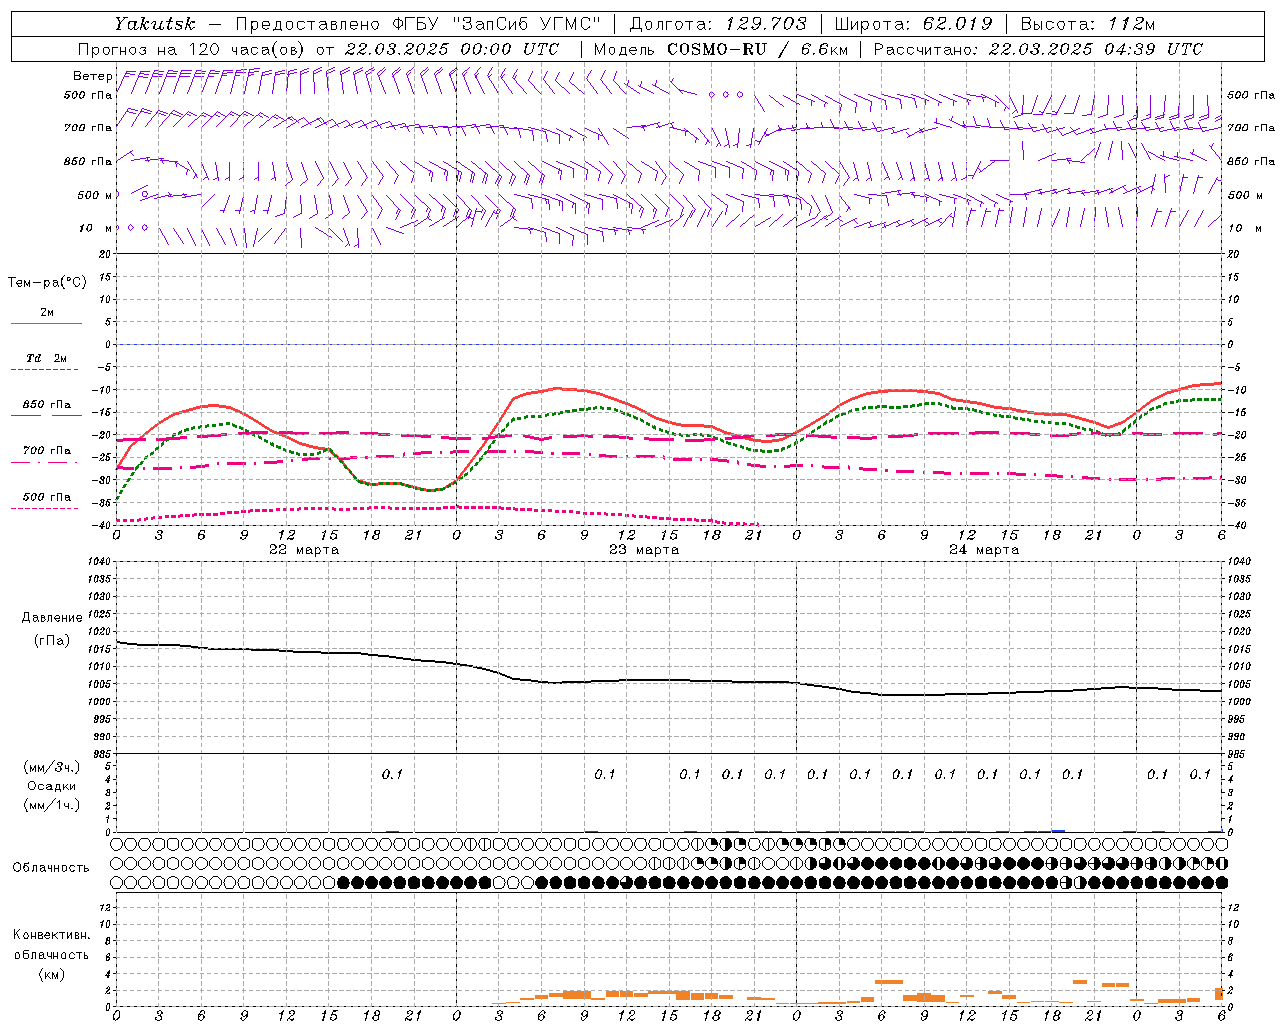
Task: Click the (мм/3ч.) precipitation unit label
Action: pyautogui.click(x=51, y=767)
